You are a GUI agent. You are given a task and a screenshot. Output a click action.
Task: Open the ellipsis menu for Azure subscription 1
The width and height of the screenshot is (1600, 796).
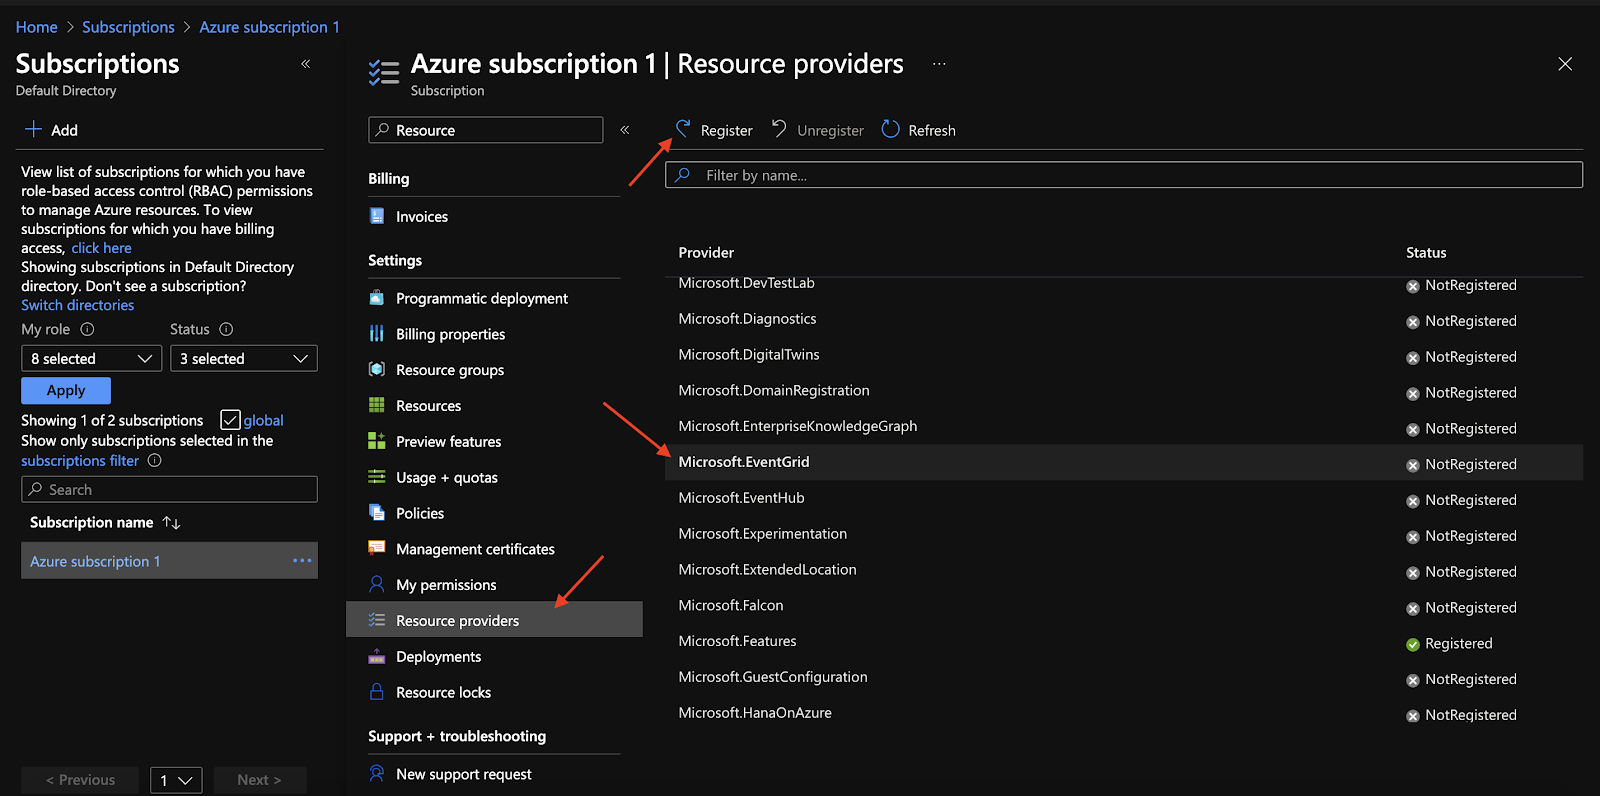(302, 561)
